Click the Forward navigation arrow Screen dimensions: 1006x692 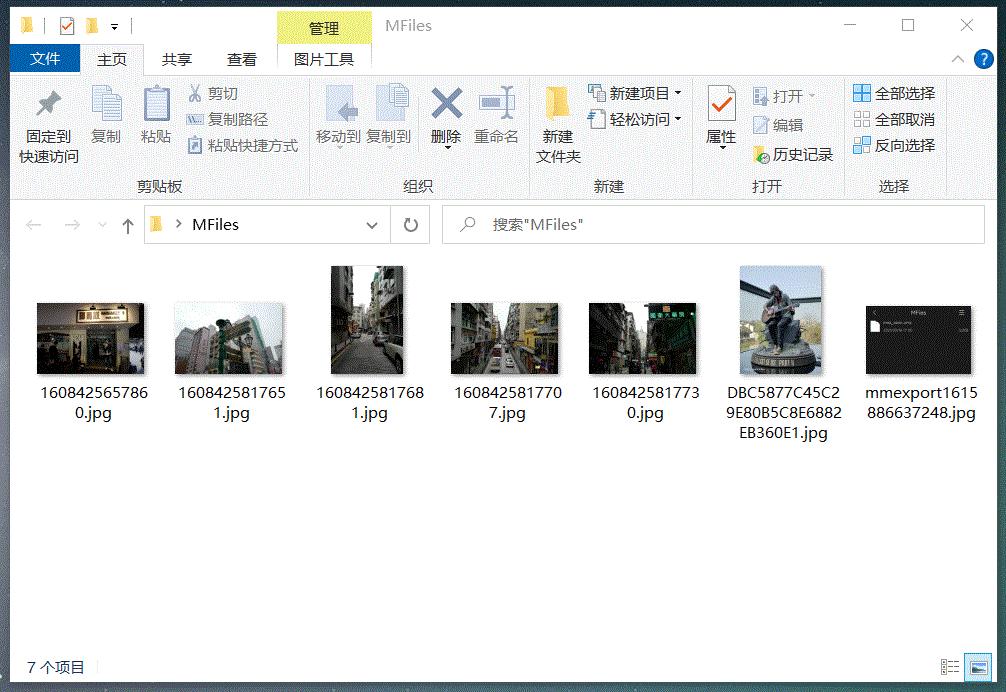72,225
